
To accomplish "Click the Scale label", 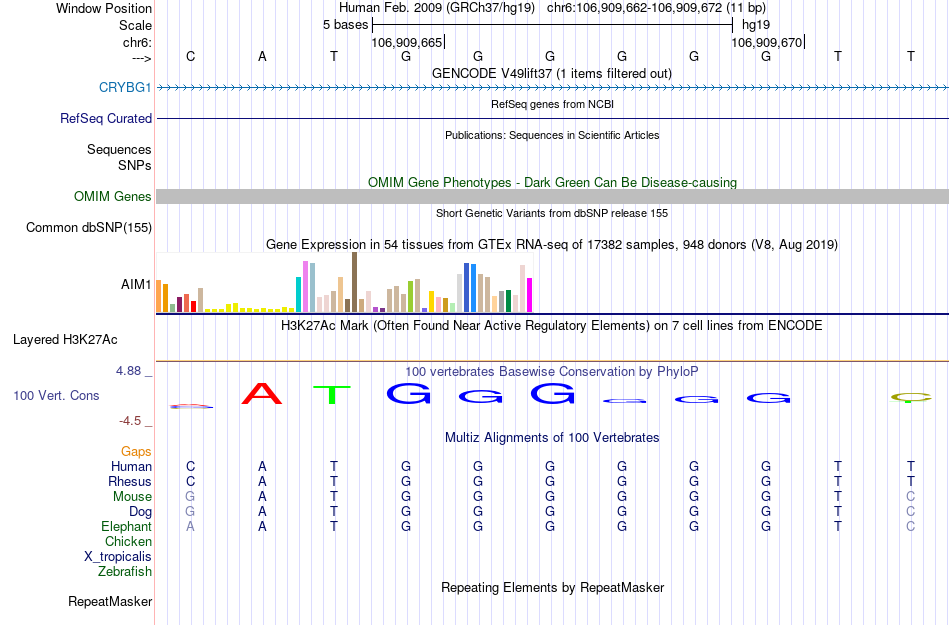I will click(x=135, y=25).
